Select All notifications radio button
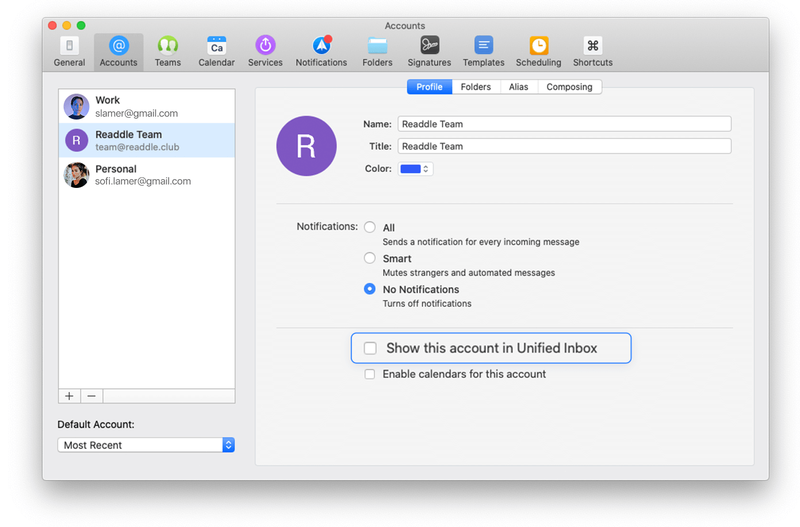 coord(370,227)
